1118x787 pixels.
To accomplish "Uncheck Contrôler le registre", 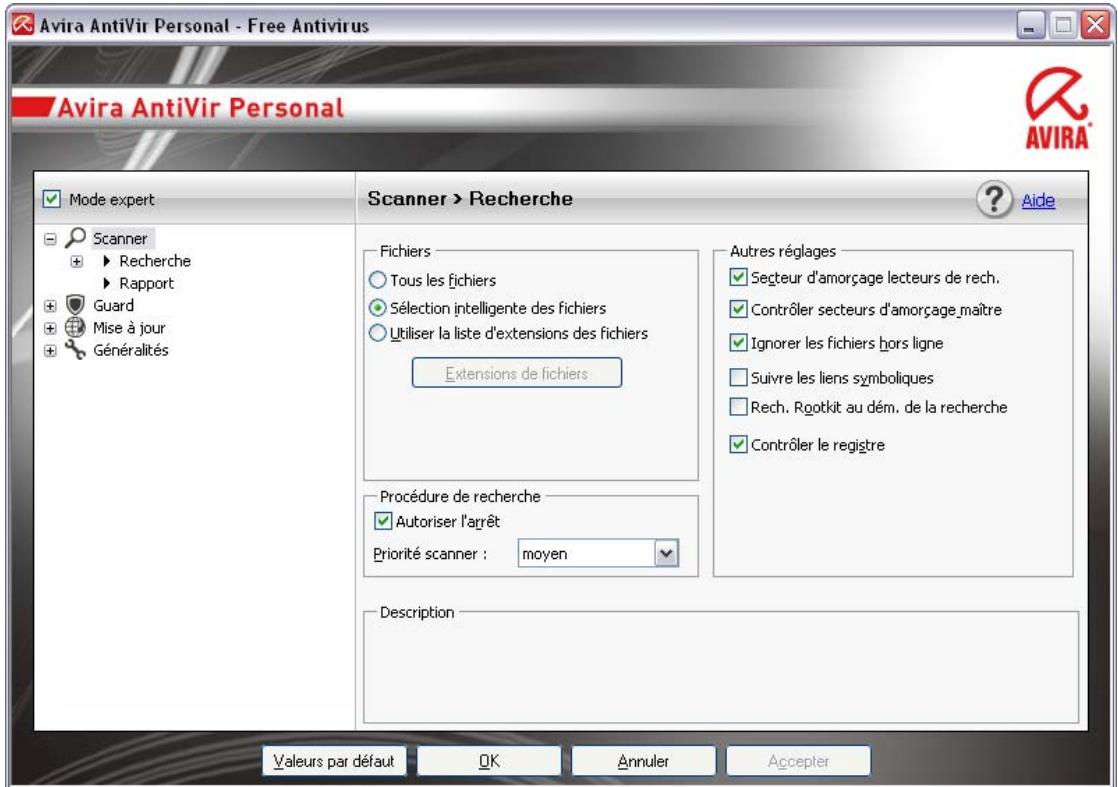I will click(x=739, y=445).
